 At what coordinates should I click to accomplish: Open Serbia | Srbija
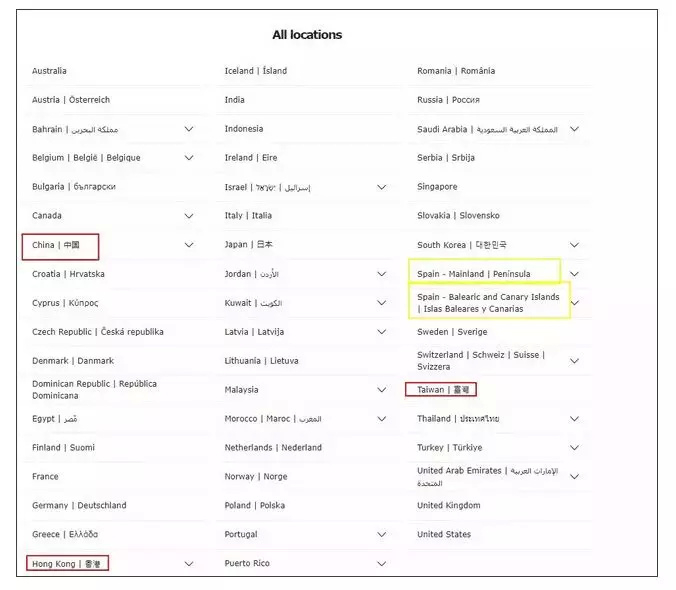click(x=446, y=158)
